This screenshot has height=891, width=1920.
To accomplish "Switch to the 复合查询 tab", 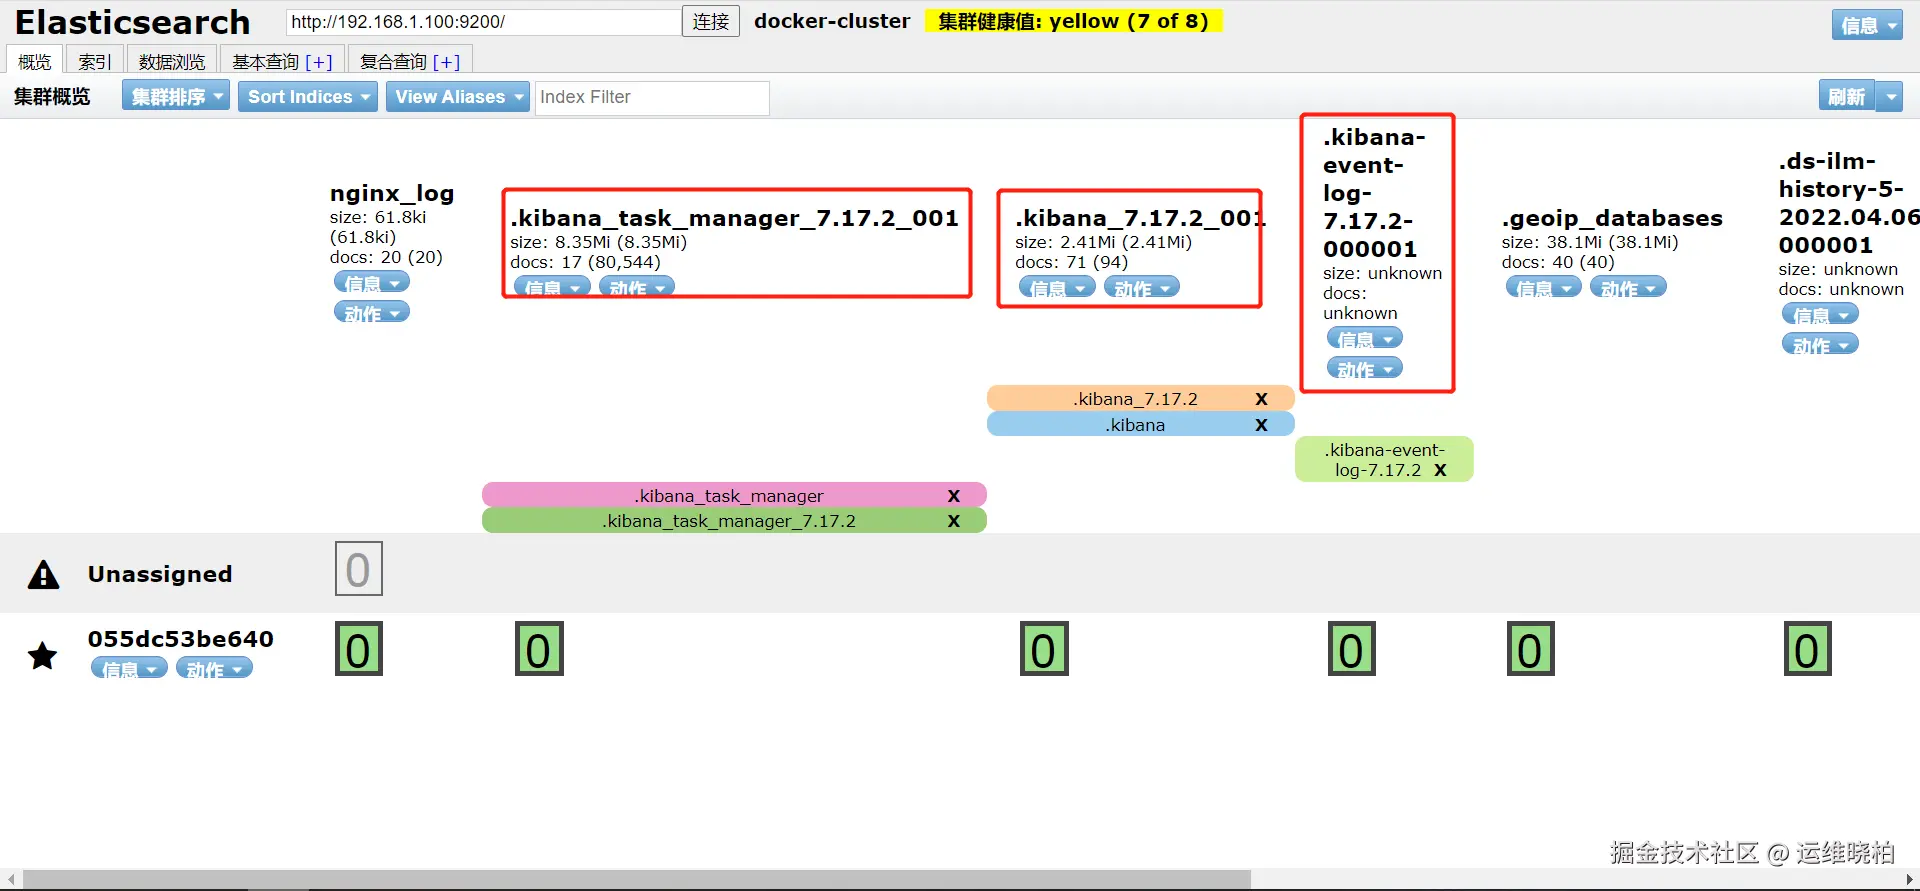I will pos(393,62).
